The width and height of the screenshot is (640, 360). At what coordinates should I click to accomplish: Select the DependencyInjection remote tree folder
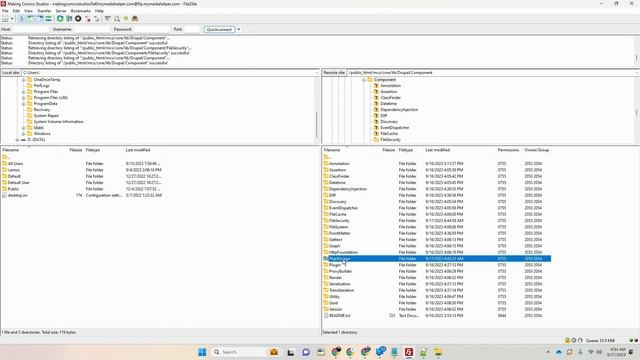[399, 110]
